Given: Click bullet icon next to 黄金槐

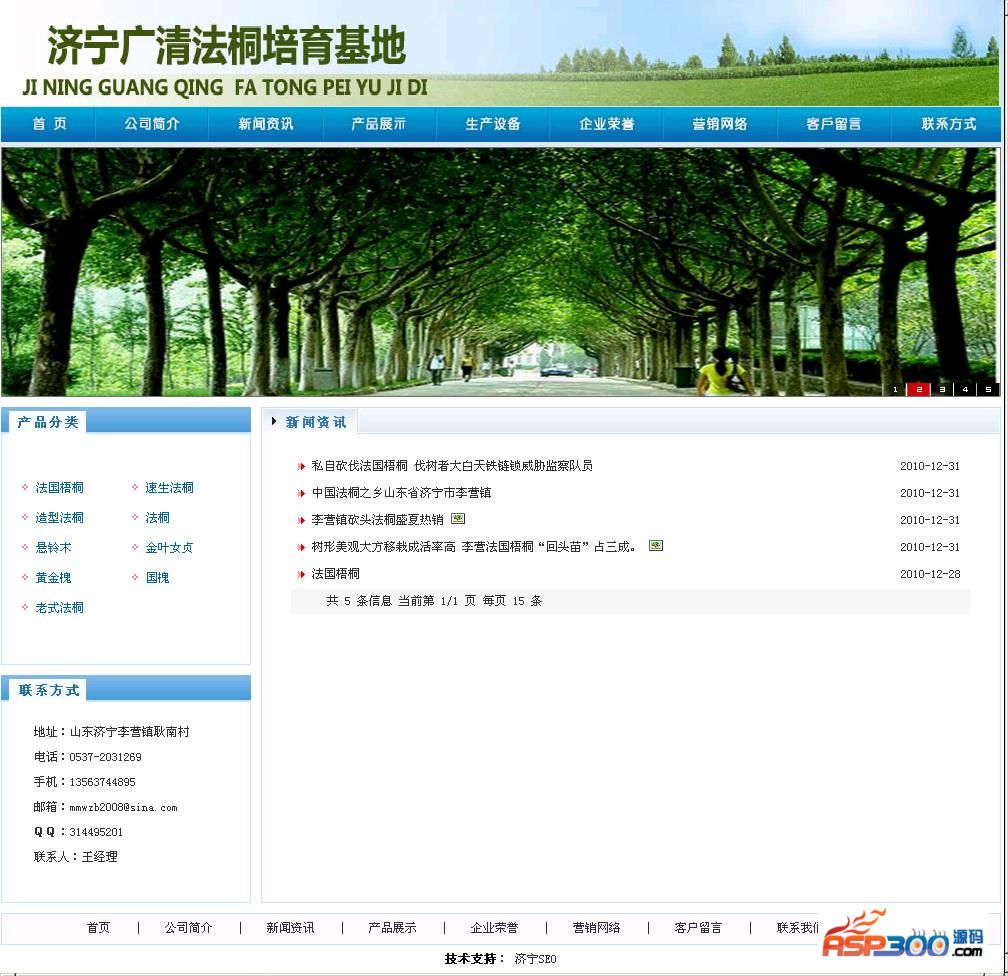Looking at the screenshot, I should [25, 577].
